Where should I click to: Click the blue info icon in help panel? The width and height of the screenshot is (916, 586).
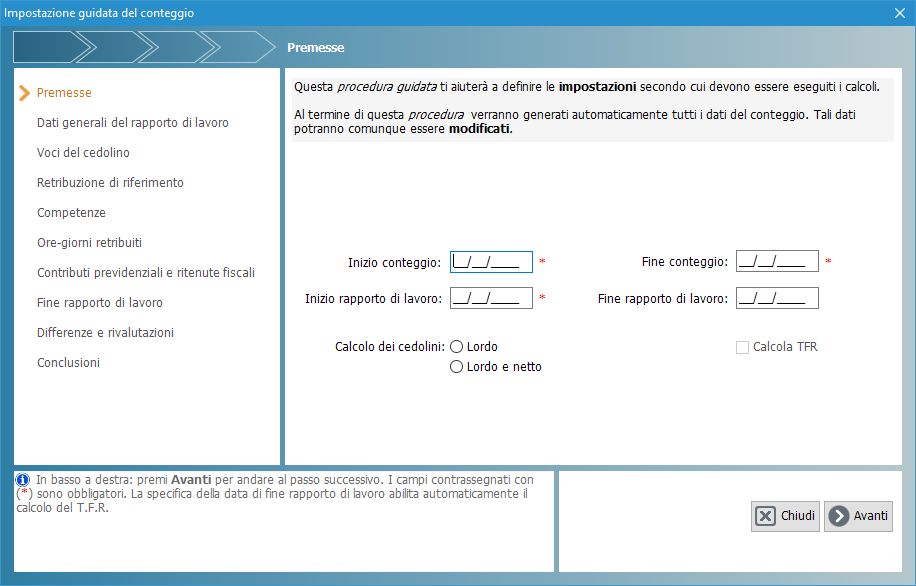[x=22, y=480]
